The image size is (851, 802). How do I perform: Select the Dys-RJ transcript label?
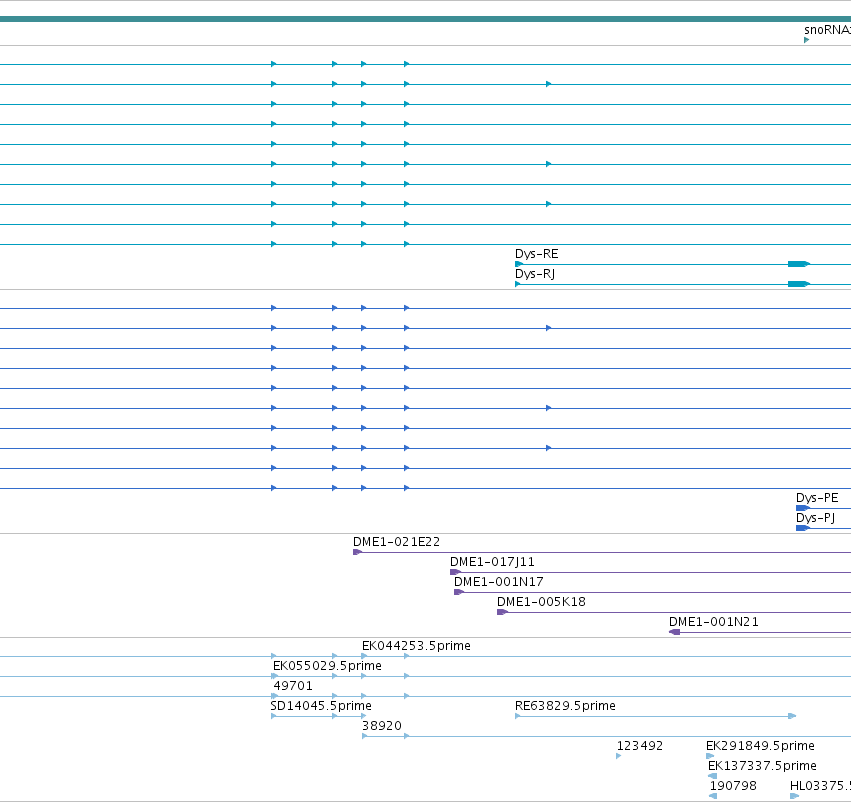tap(535, 274)
